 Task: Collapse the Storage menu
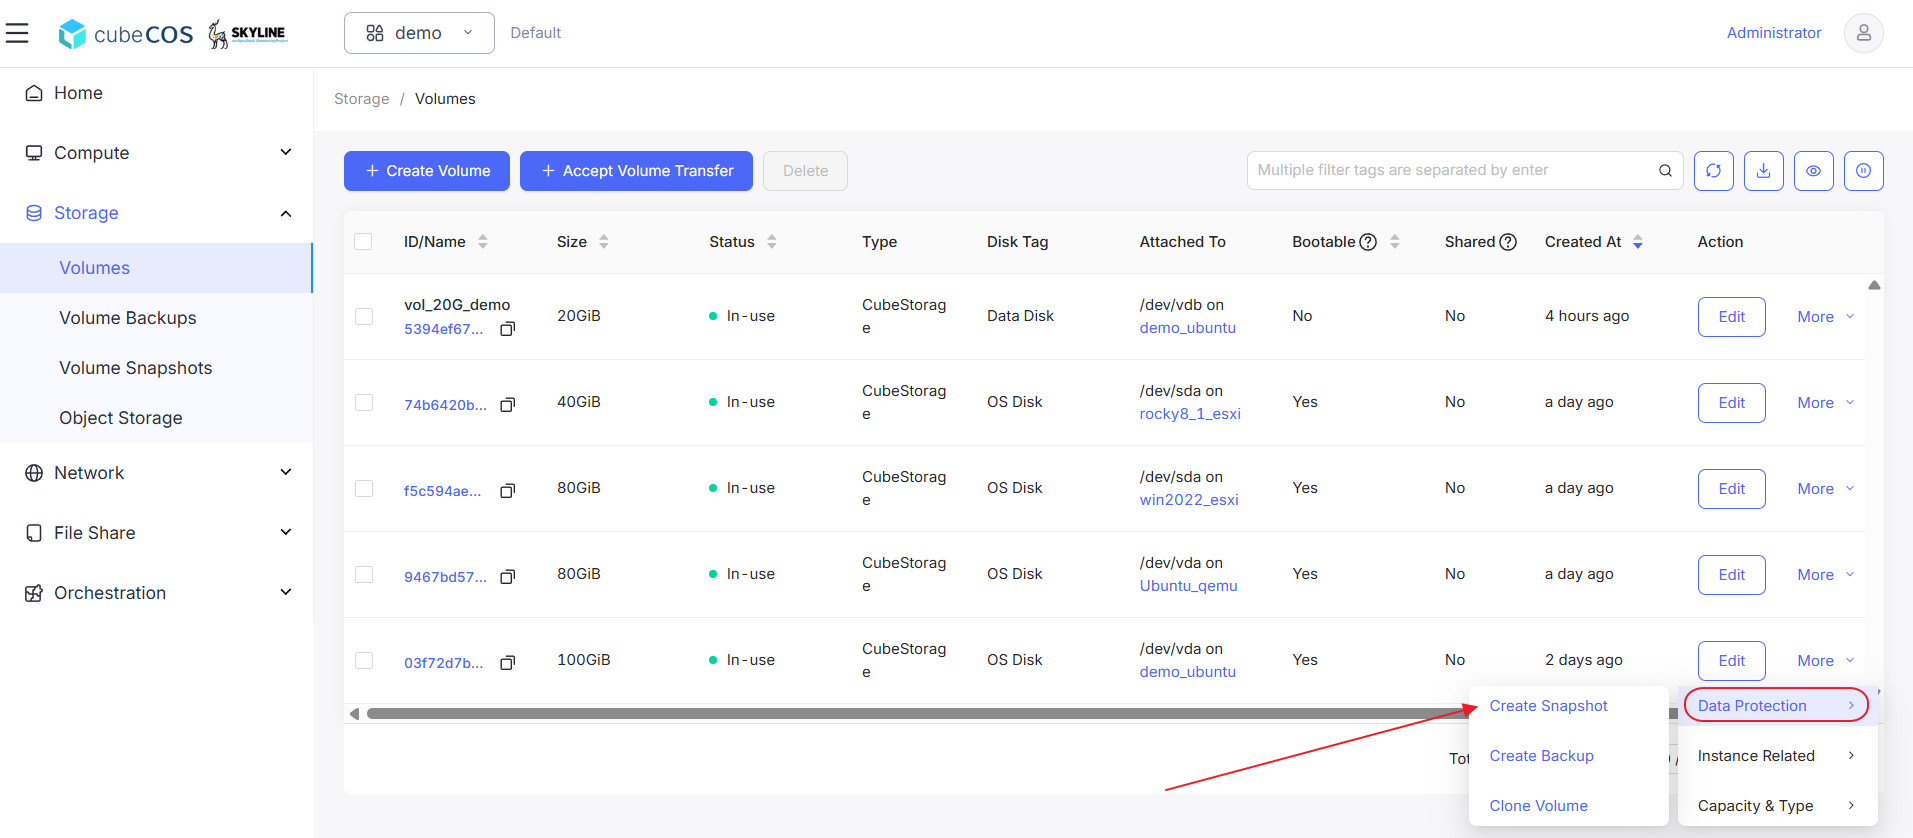pyautogui.click(x=156, y=213)
